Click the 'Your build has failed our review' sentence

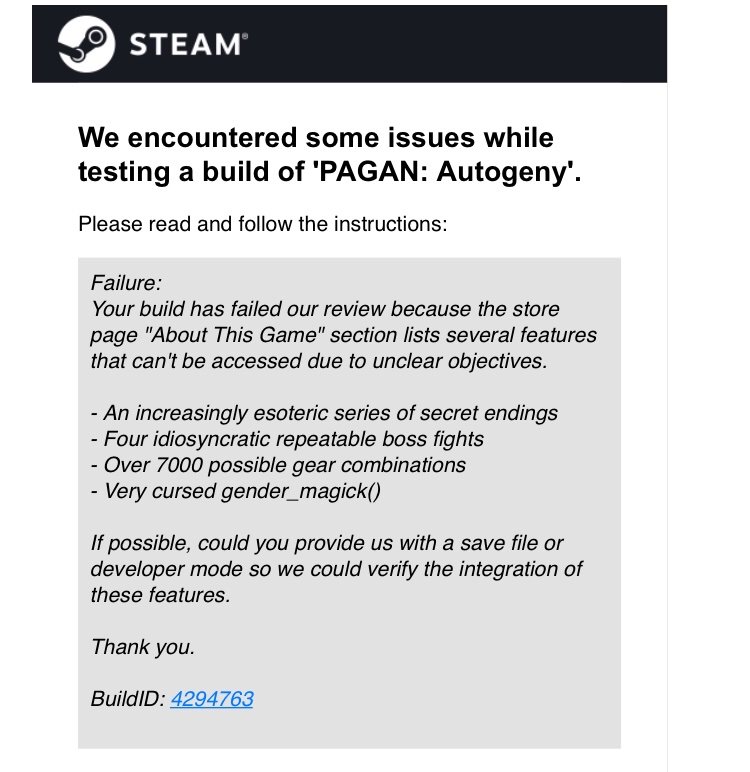click(344, 335)
